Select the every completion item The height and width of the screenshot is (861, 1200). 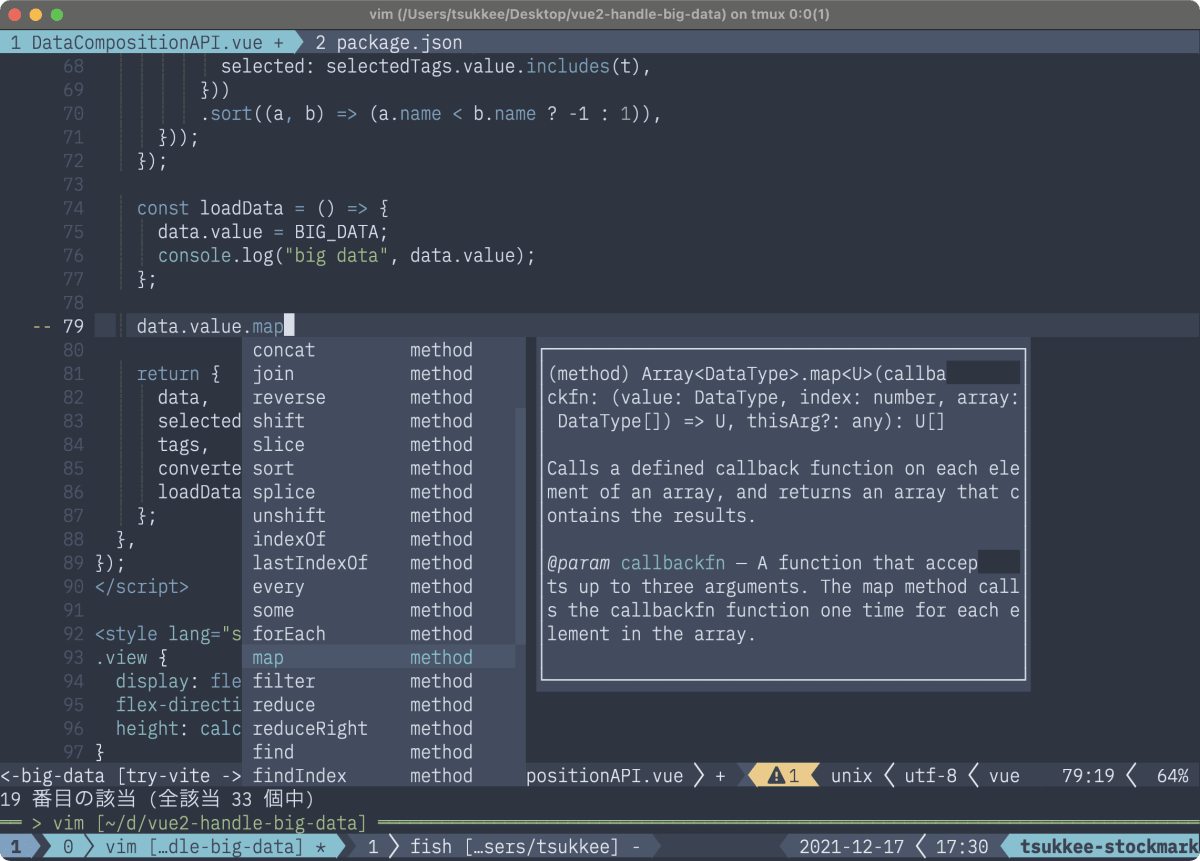pyautogui.click(x=379, y=587)
